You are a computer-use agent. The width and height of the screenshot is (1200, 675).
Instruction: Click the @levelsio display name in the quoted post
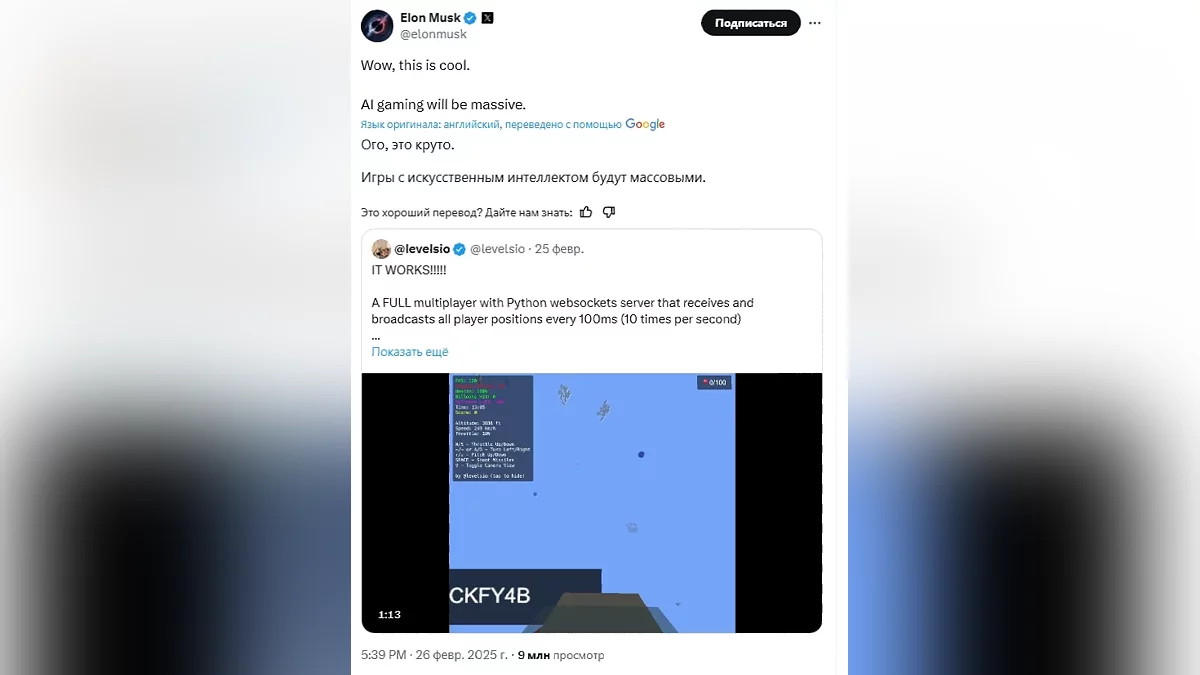pyautogui.click(x=422, y=249)
